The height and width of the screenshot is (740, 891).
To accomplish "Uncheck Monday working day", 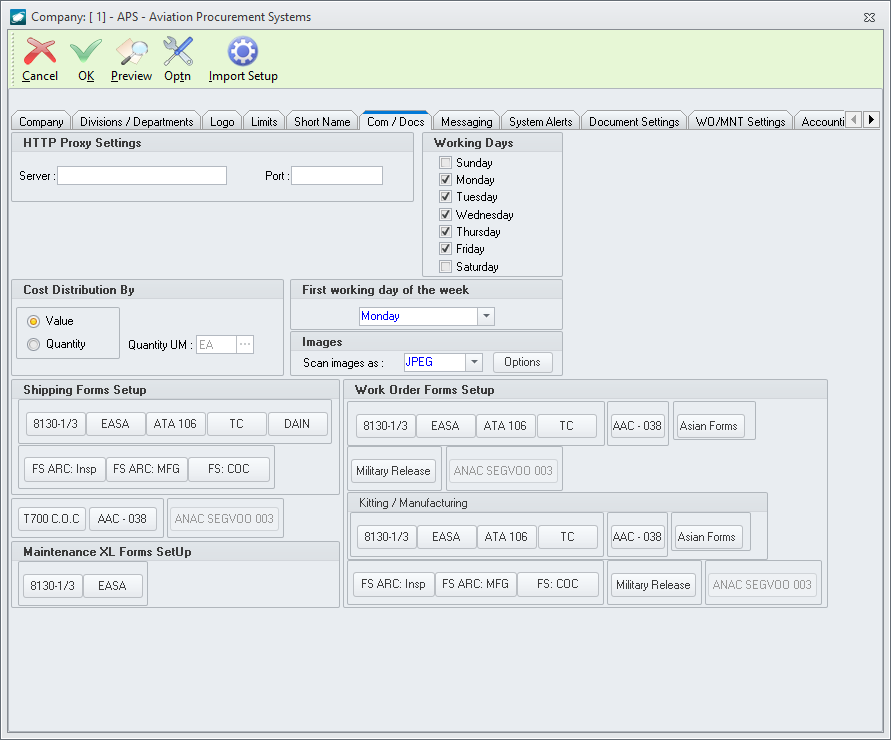I will 446,180.
